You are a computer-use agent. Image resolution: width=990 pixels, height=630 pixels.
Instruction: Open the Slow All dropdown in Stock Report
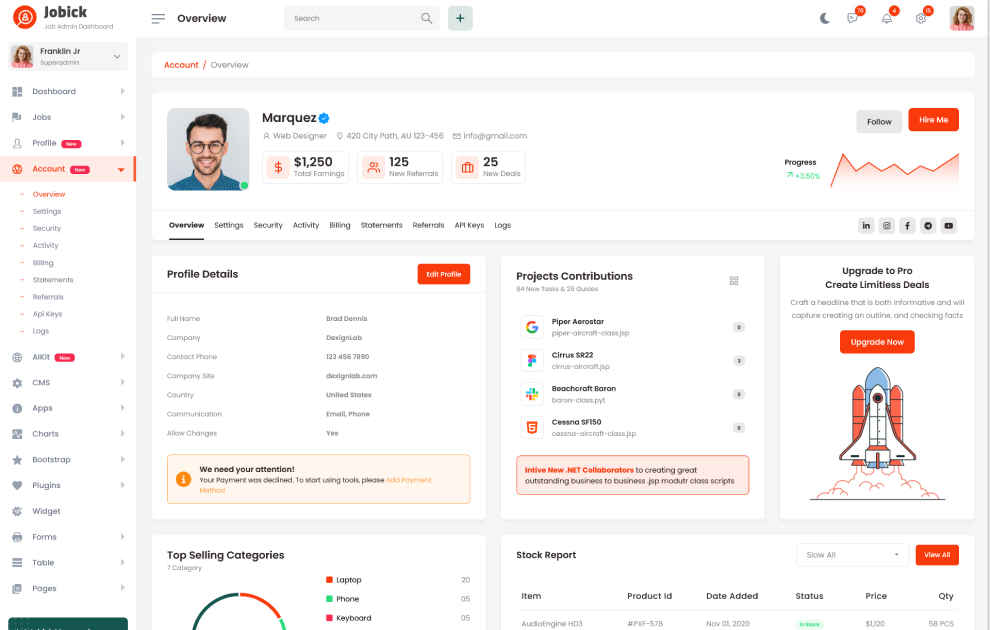[852, 555]
